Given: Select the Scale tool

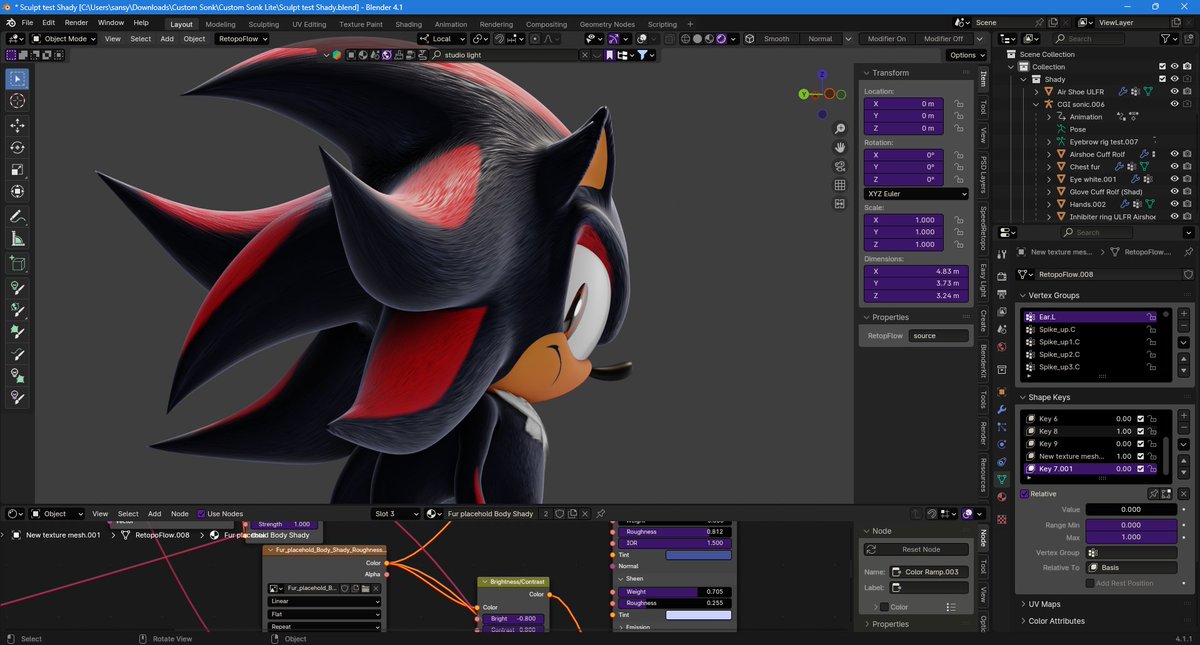Looking at the screenshot, I should (17, 169).
